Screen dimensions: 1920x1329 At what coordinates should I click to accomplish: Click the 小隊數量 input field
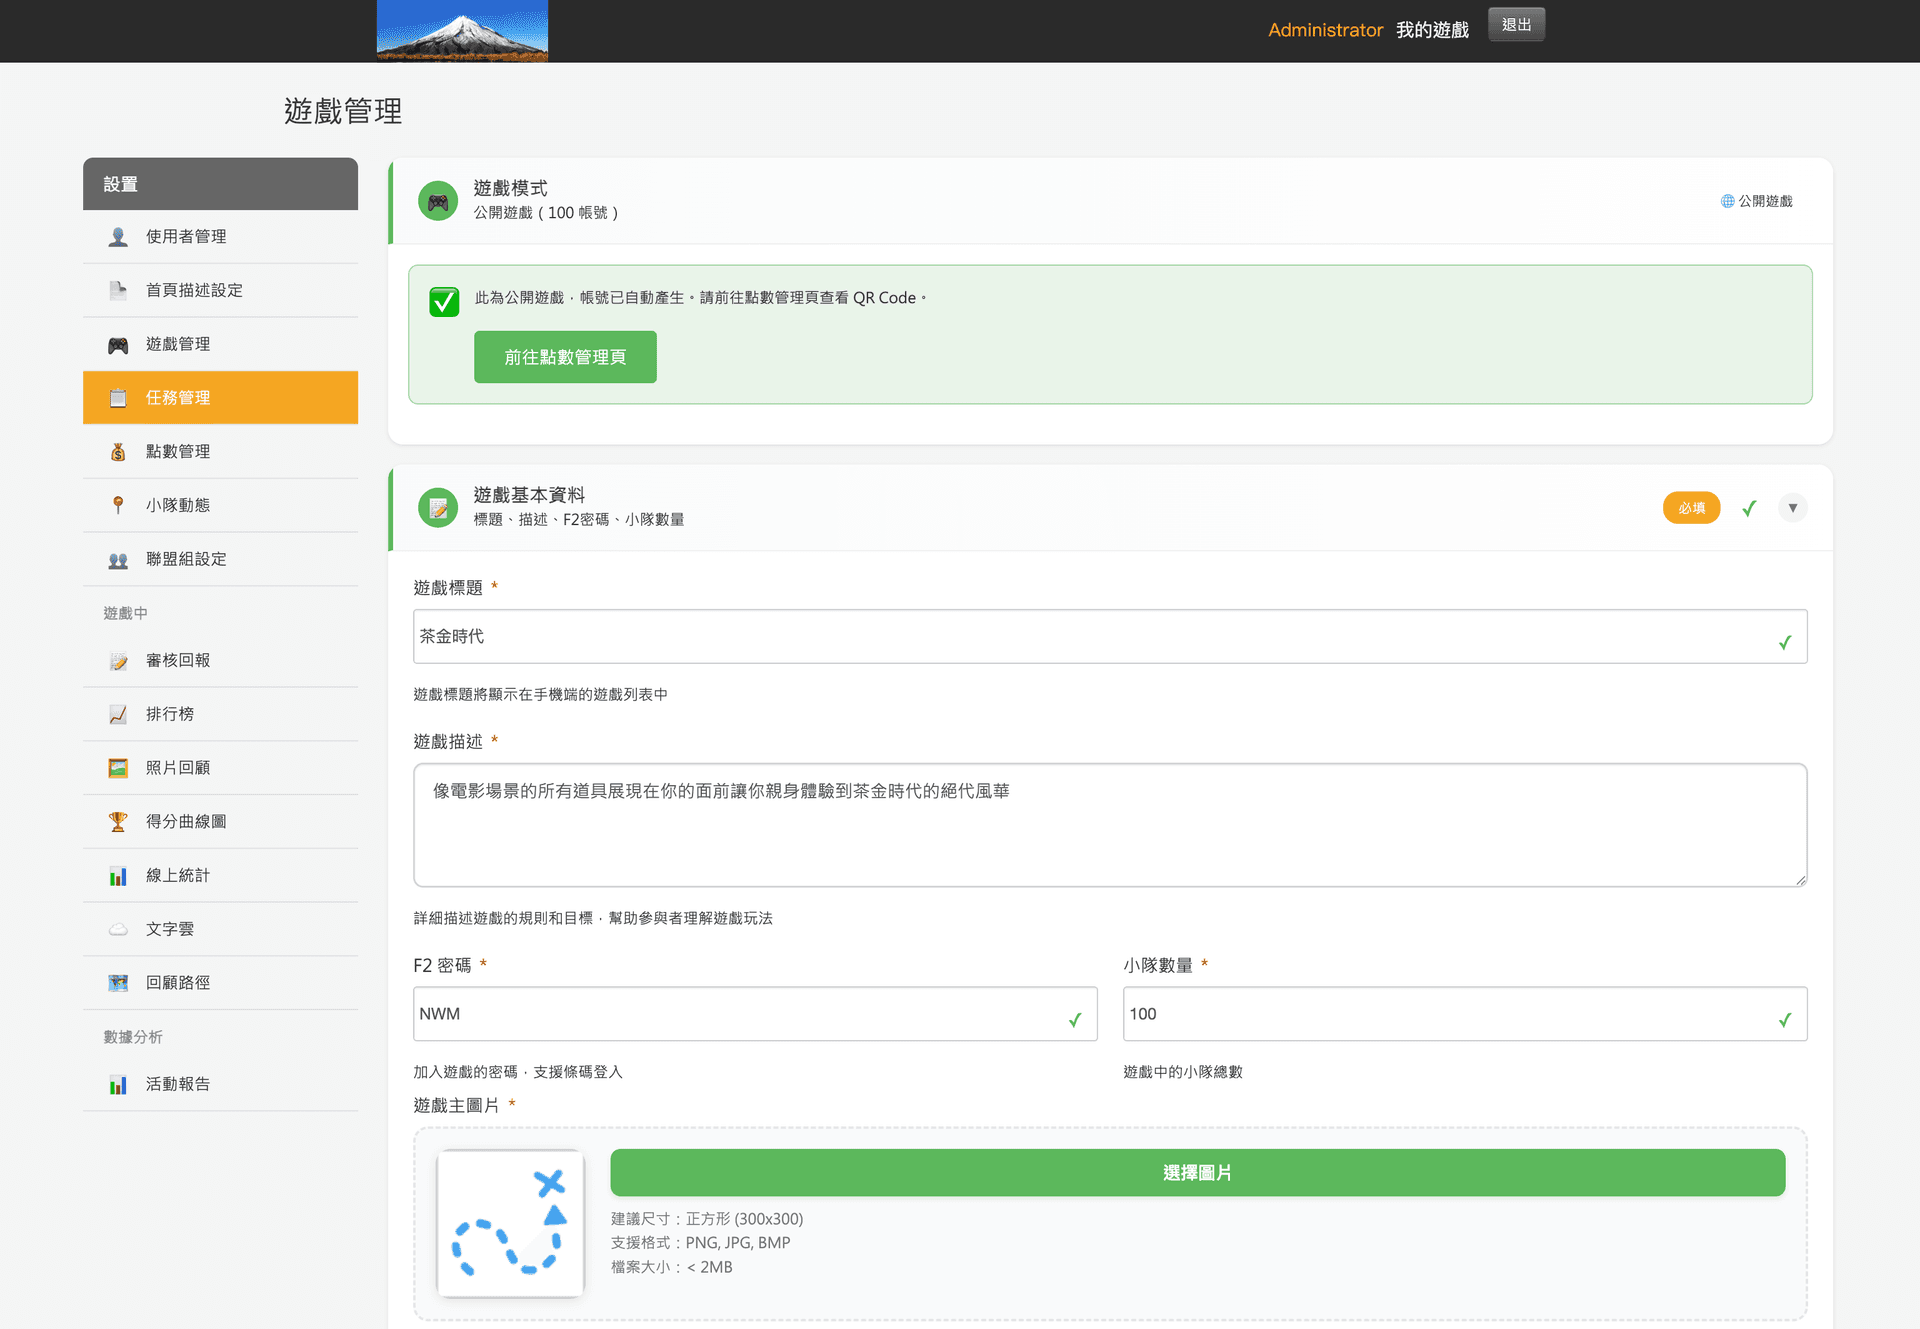click(1463, 1013)
